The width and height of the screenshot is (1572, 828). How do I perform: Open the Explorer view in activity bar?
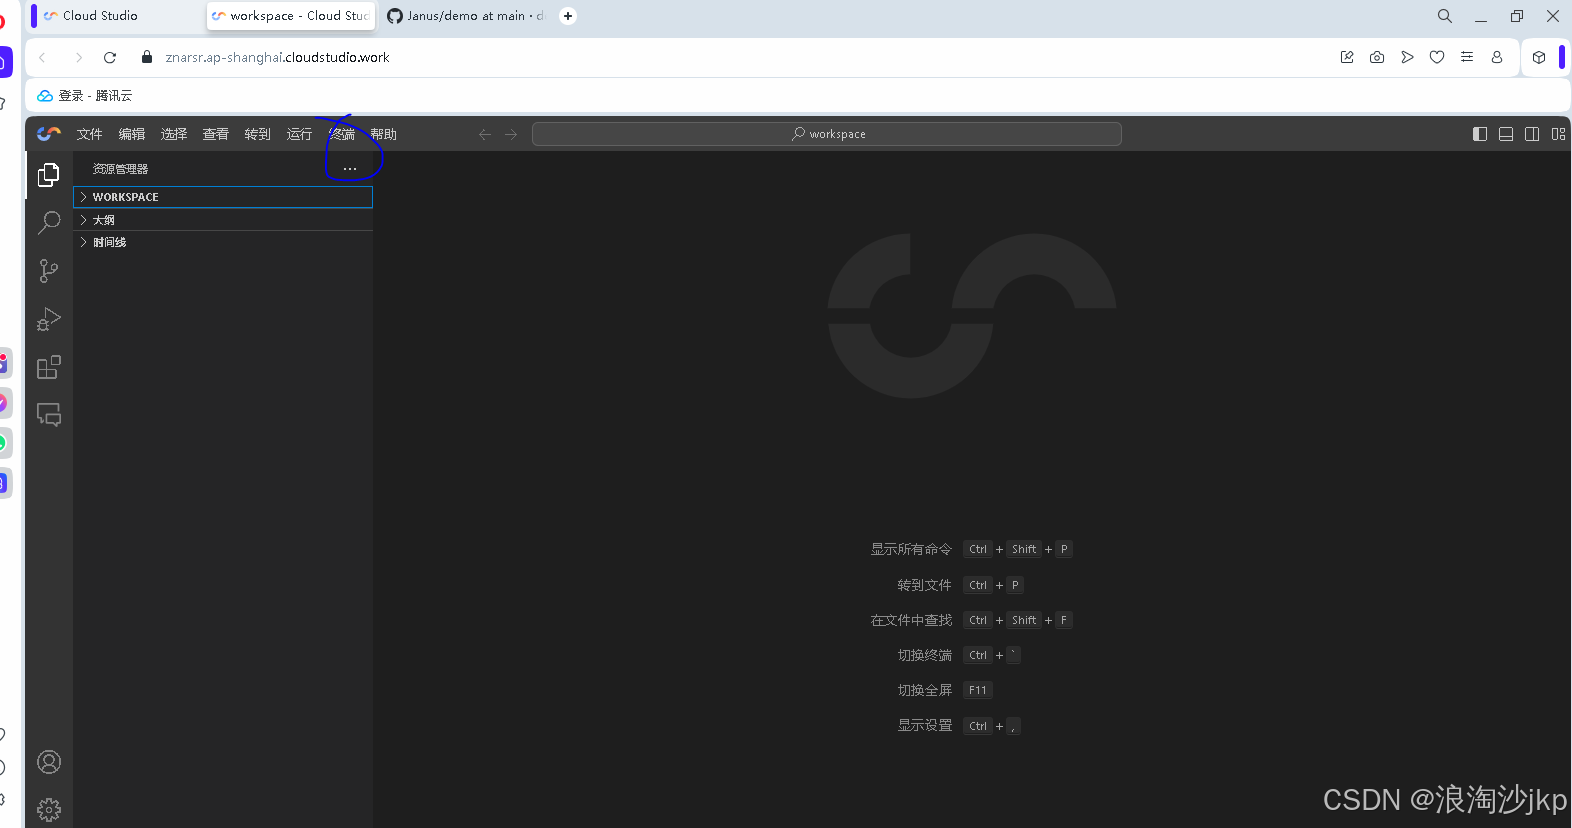coord(48,175)
